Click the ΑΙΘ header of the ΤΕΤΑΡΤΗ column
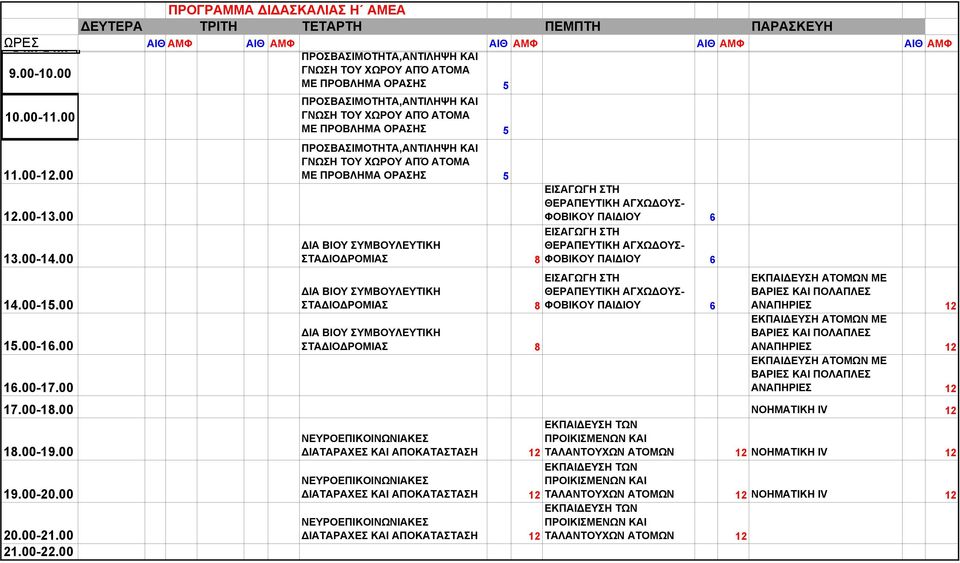The height and width of the screenshot is (563, 960). click(498, 43)
